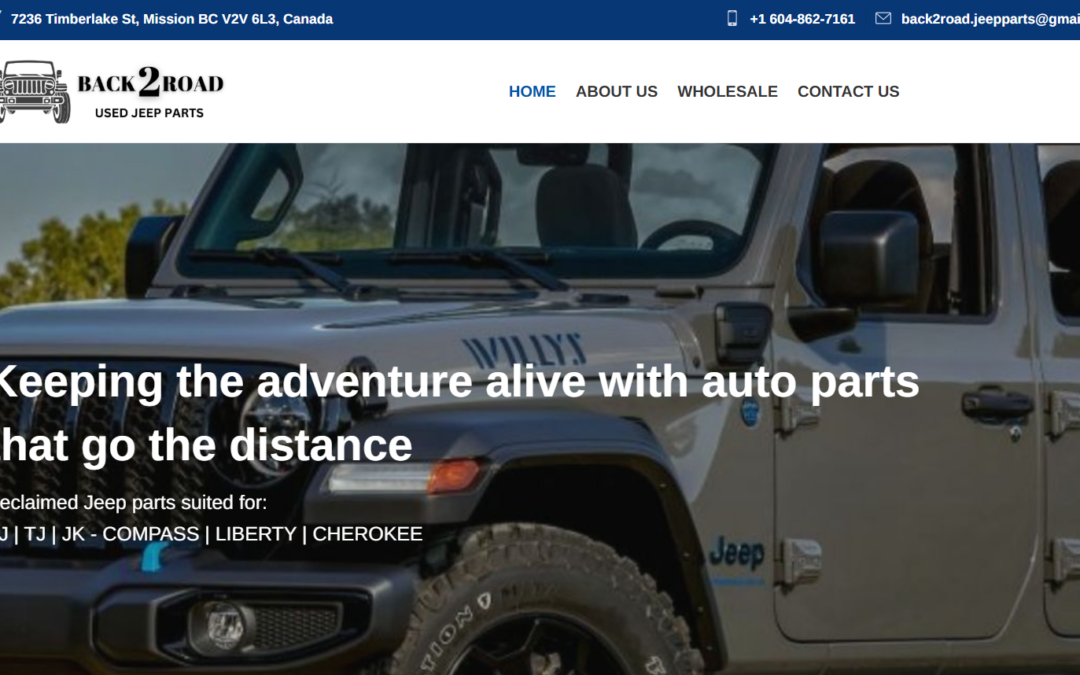Click the Jeep logo illustration
Image resolution: width=1080 pixels, height=675 pixels.
35,92
